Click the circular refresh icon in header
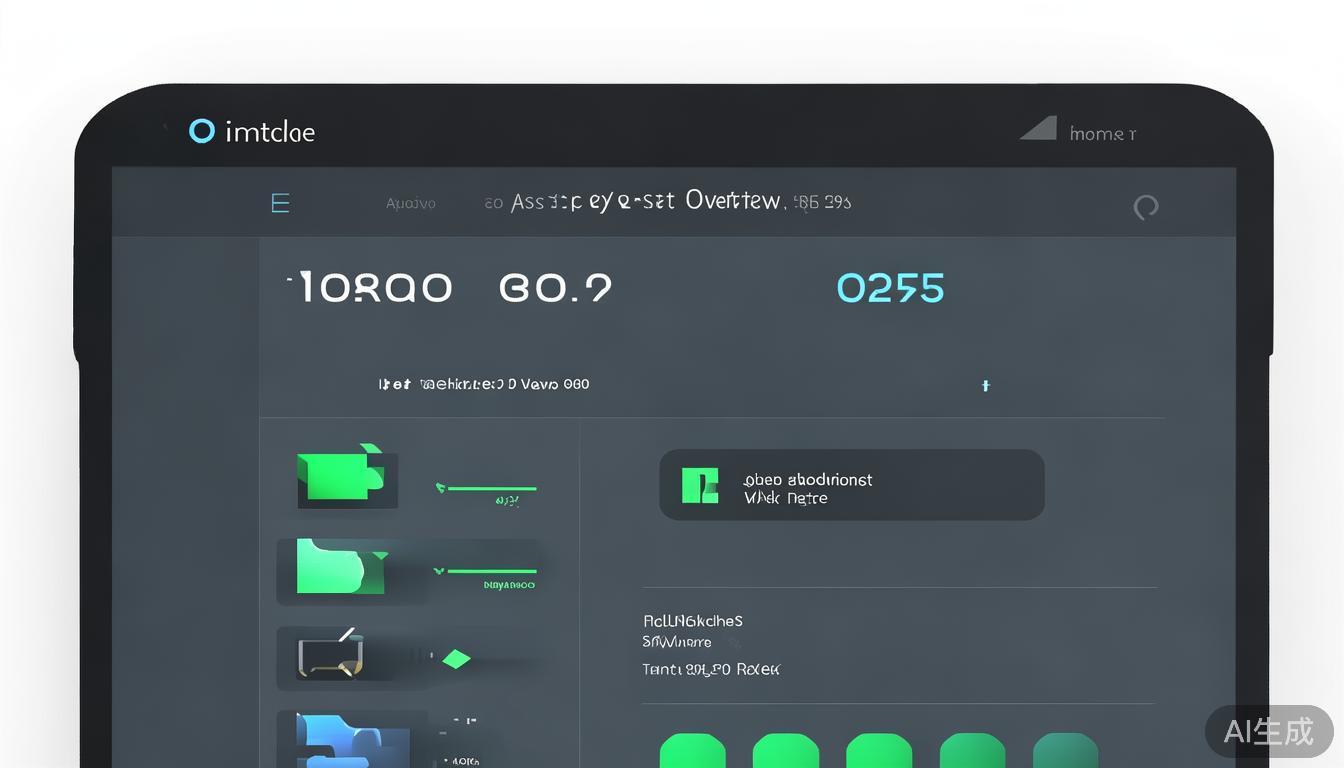This screenshot has width=1344, height=768. tap(1145, 207)
